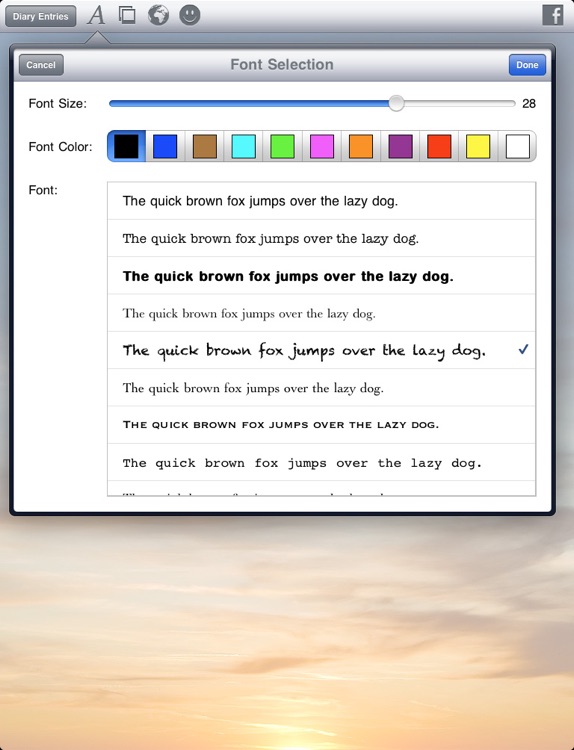This screenshot has width=574, height=750.
Task: Confirm font selection with Done
Action: tap(527, 65)
